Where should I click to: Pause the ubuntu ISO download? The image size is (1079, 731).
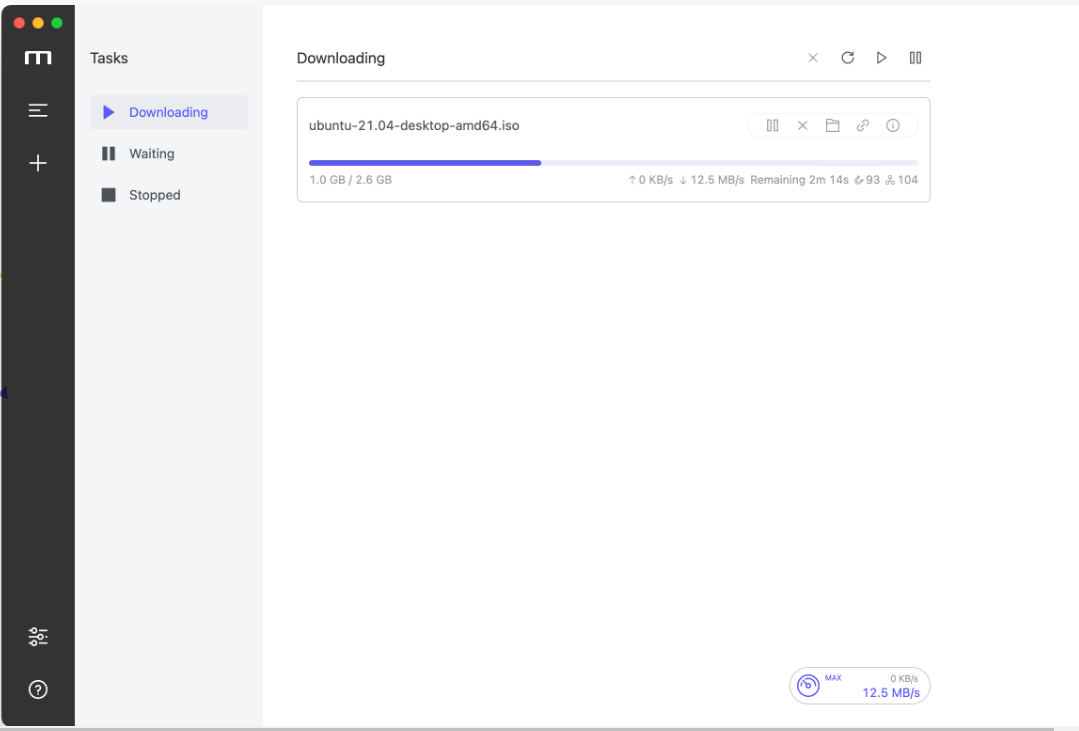coord(772,126)
